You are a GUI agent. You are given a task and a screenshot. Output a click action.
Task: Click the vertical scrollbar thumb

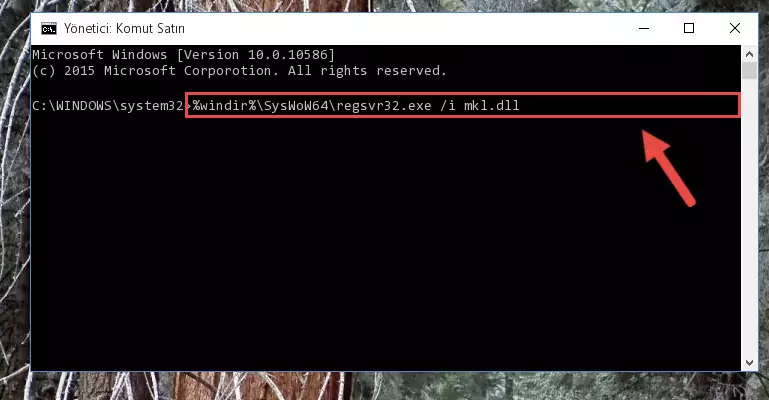point(749,70)
